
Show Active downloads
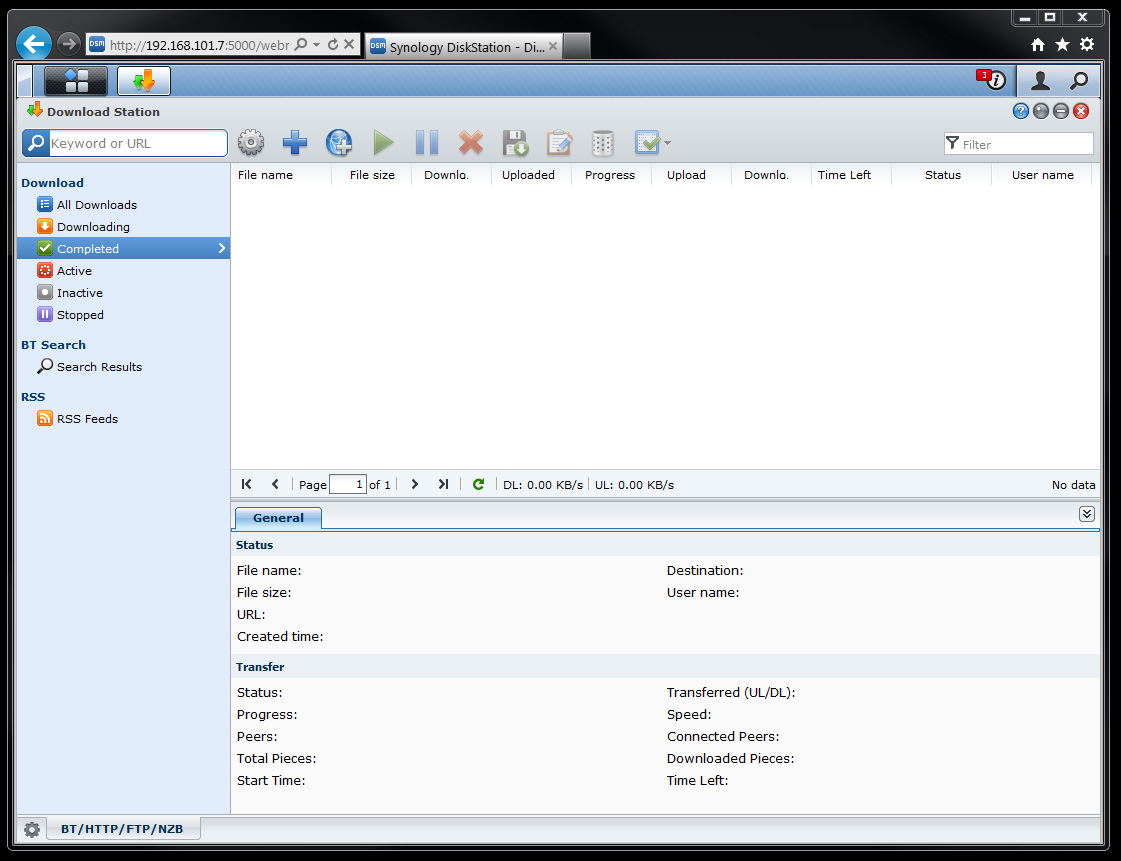[123, 270]
